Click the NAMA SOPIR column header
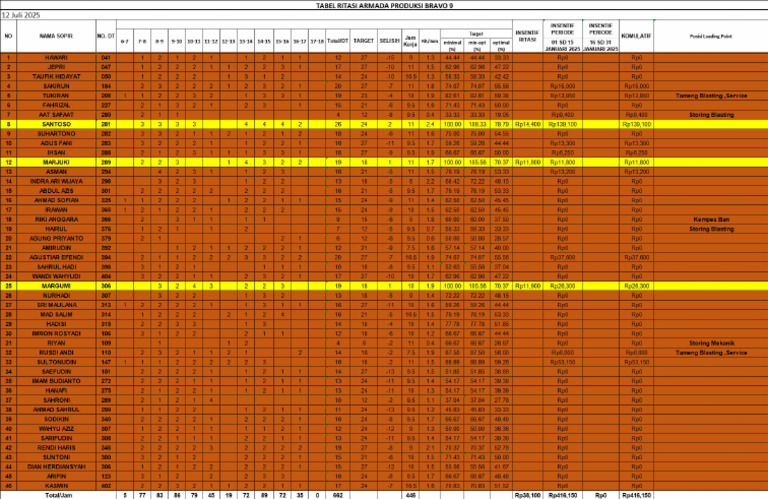 56,36
